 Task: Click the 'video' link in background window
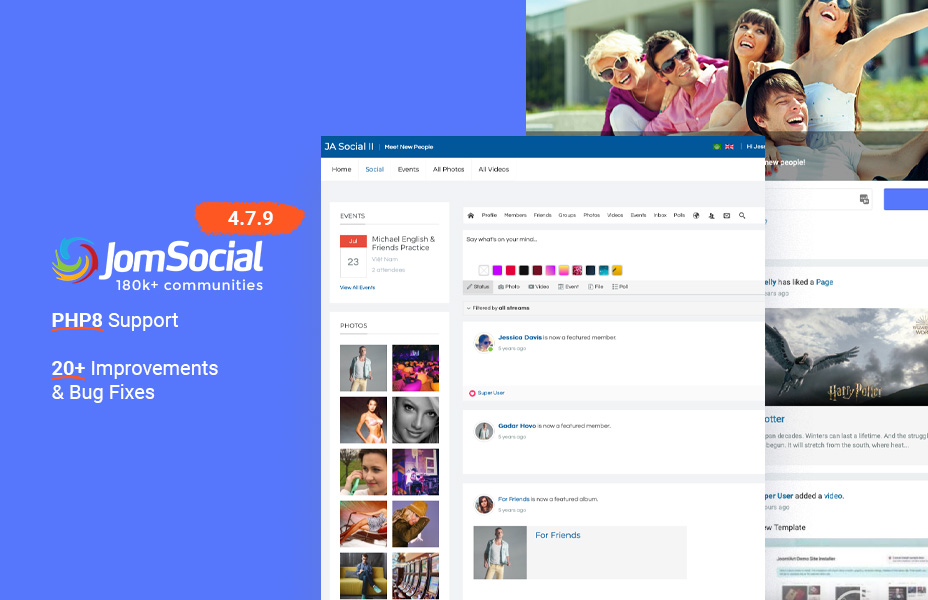[833, 496]
